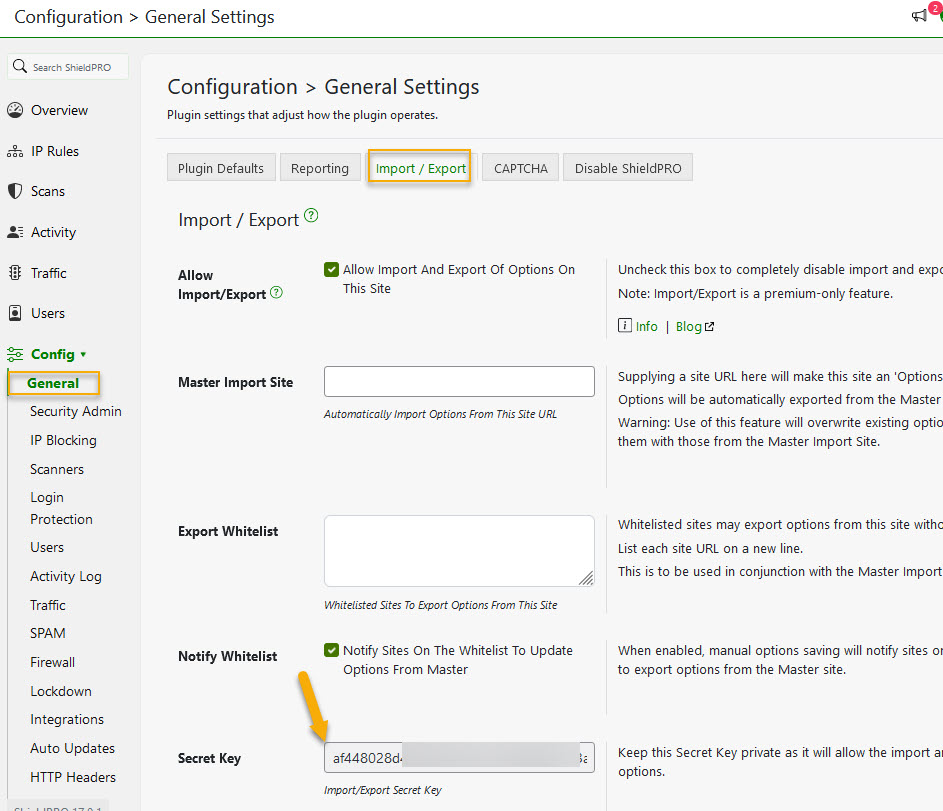This screenshot has height=811, width=943.
Task: Select Security Admin config item
Action: [76, 411]
